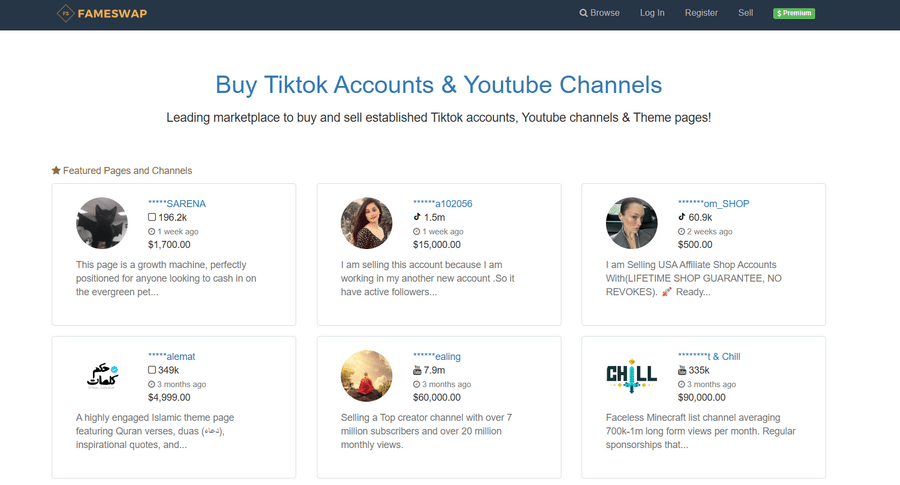Click the green Premium button

click(794, 13)
